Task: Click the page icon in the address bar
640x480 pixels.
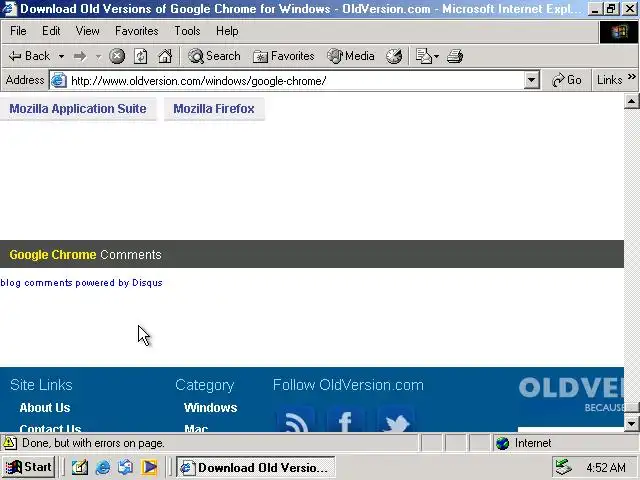Action: (x=59, y=80)
